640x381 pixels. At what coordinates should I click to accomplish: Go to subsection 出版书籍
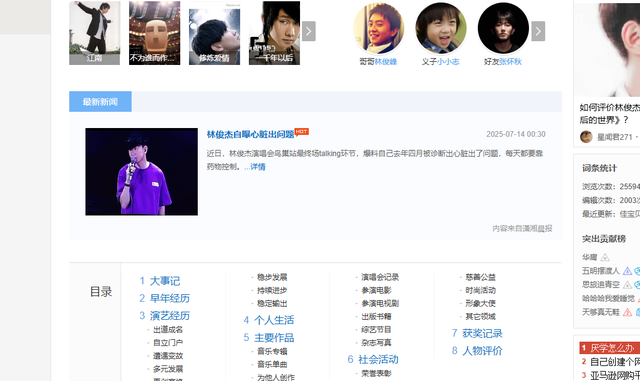(x=376, y=316)
